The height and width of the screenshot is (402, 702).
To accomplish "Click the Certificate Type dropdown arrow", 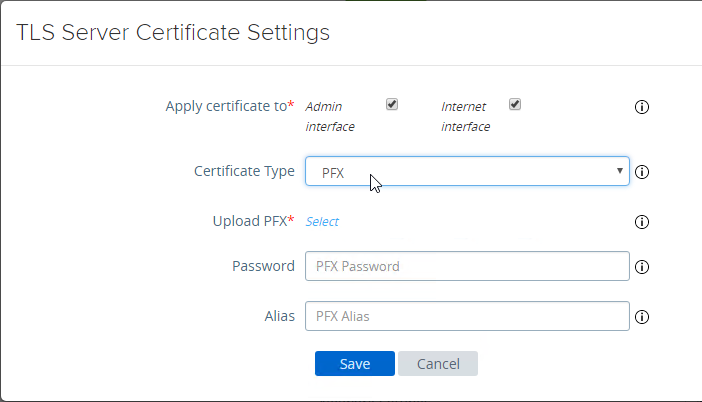I will tap(620, 172).
